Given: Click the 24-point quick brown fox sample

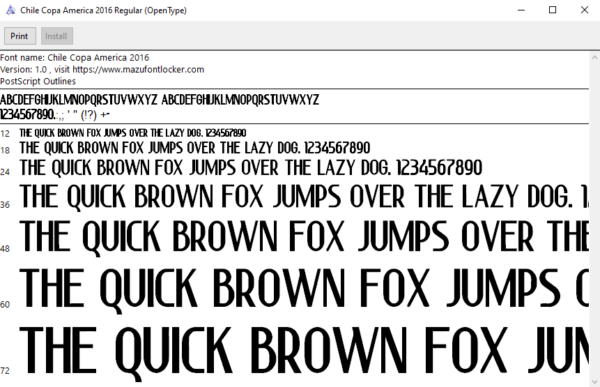Looking at the screenshot, I should tap(251, 168).
